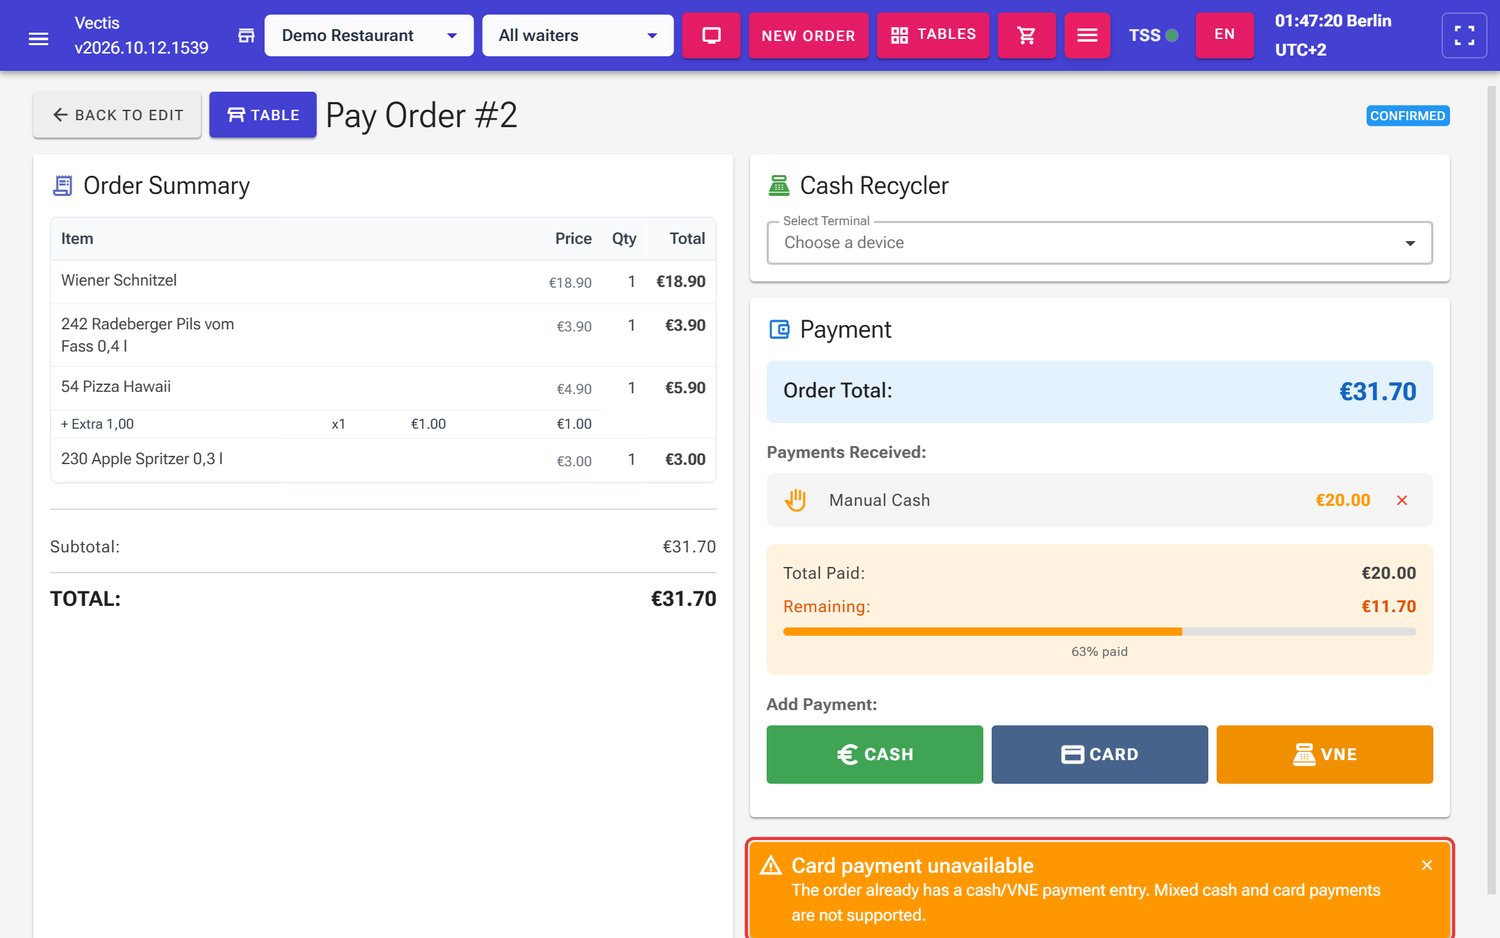Click the warning triangle in the alert
The width and height of the screenshot is (1500, 938).
(771, 865)
